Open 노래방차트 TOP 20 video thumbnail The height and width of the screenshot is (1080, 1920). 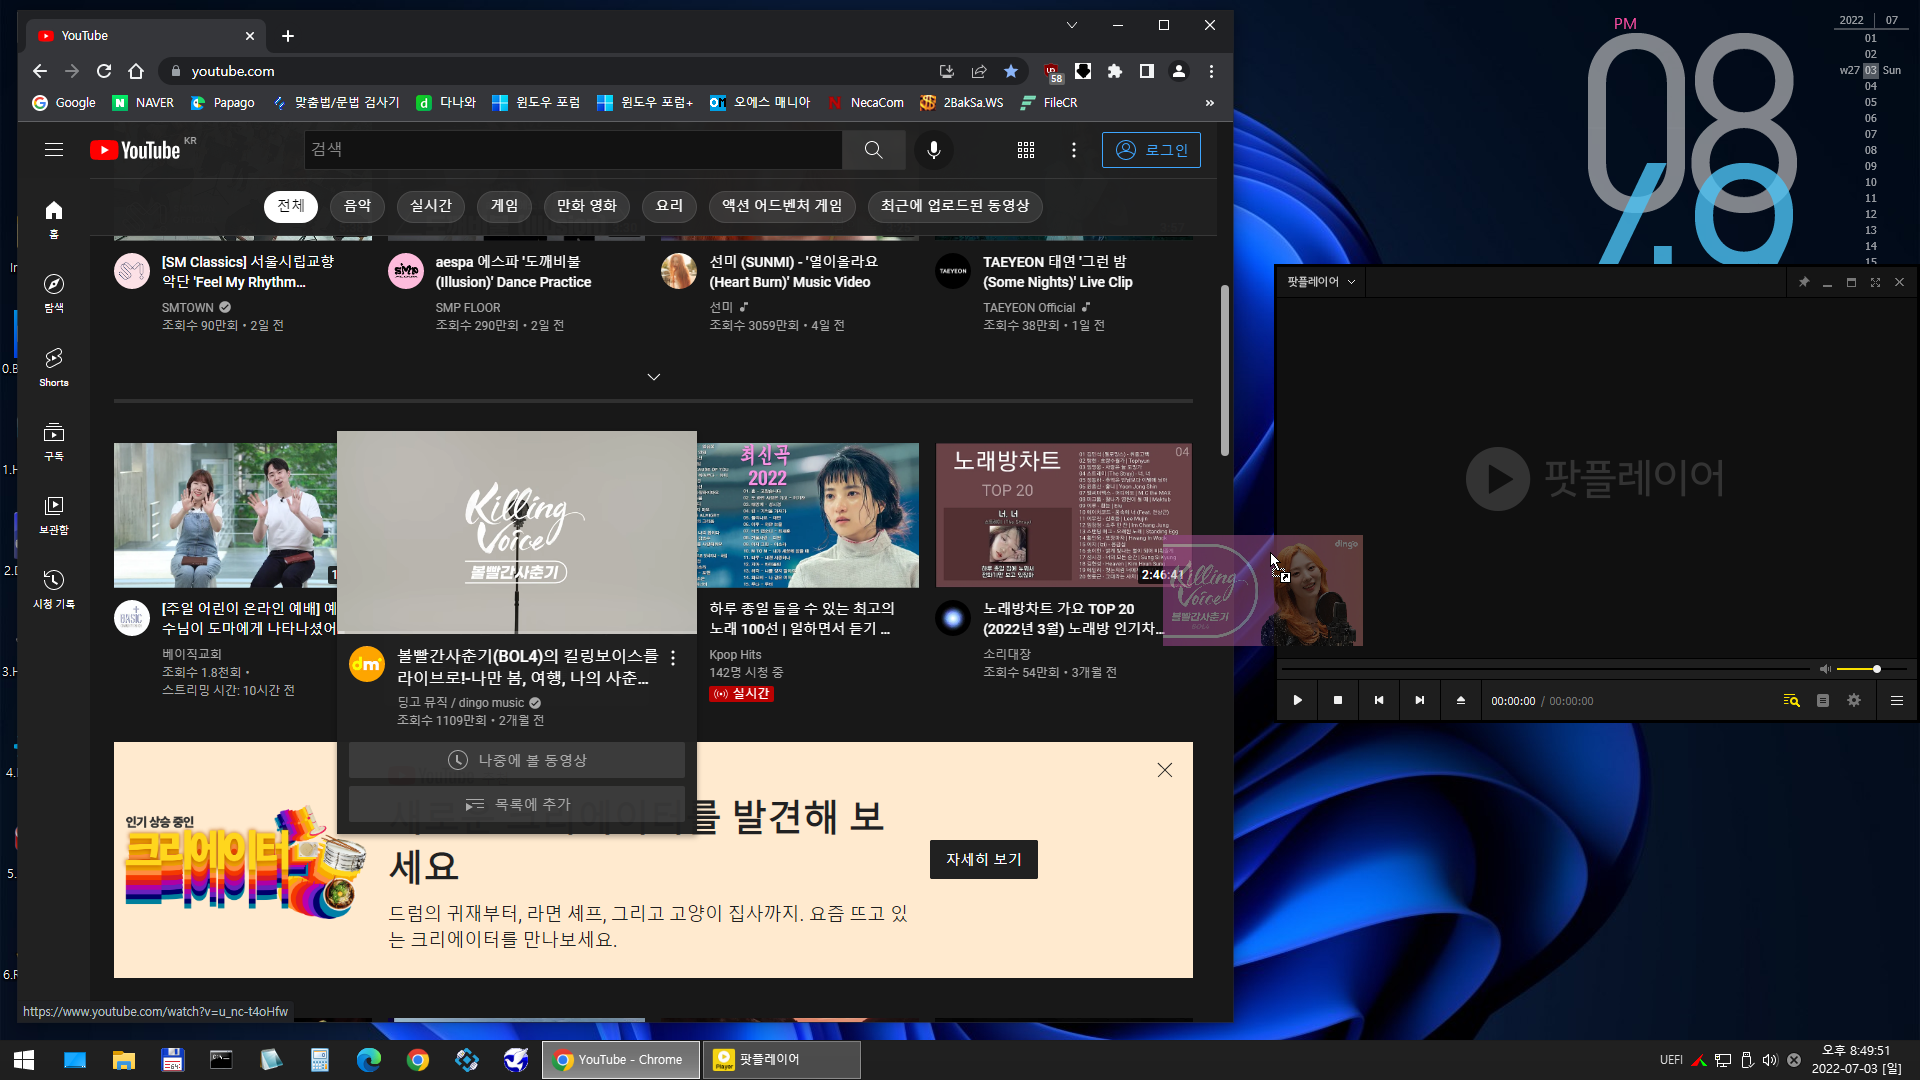(1064, 515)
